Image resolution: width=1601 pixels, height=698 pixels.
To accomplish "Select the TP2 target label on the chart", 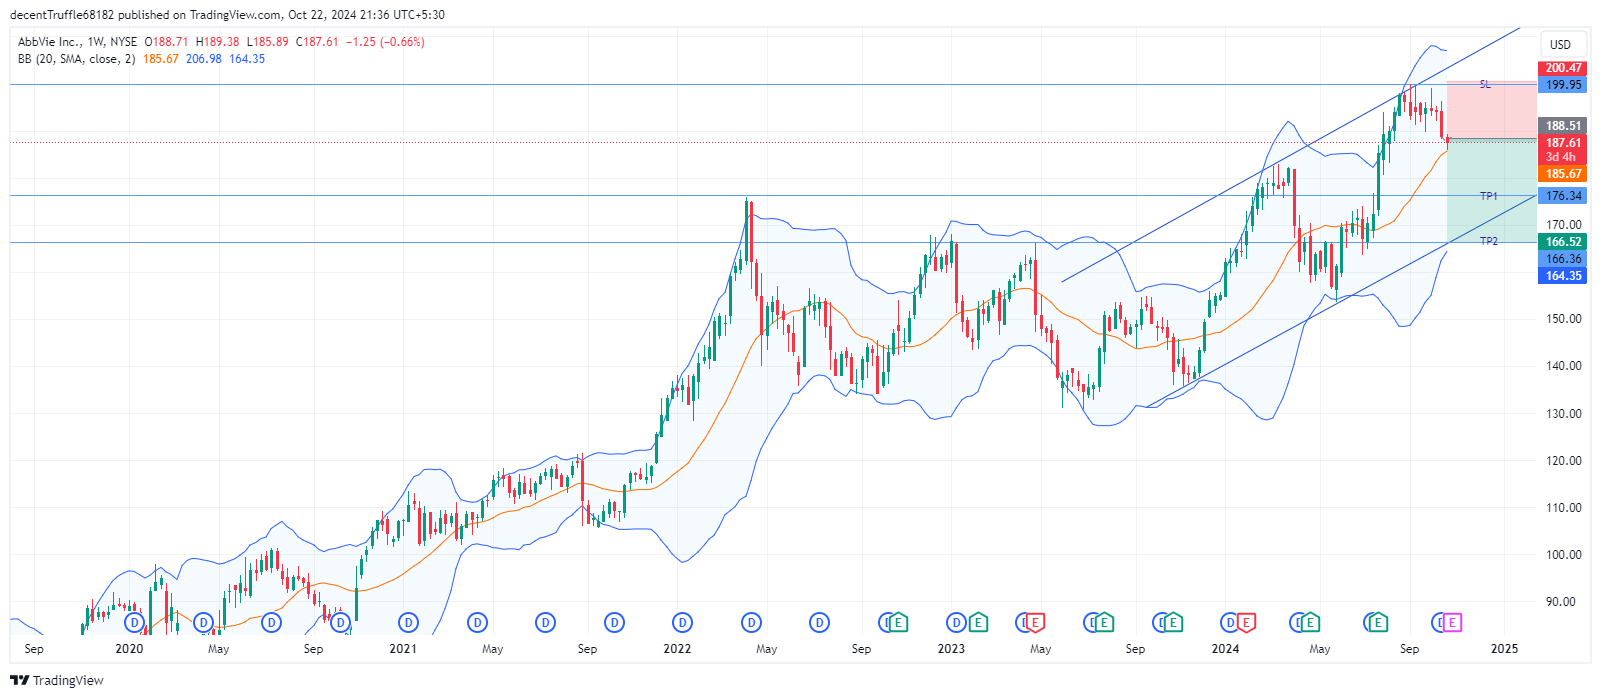I will [x=1489, y=241].
